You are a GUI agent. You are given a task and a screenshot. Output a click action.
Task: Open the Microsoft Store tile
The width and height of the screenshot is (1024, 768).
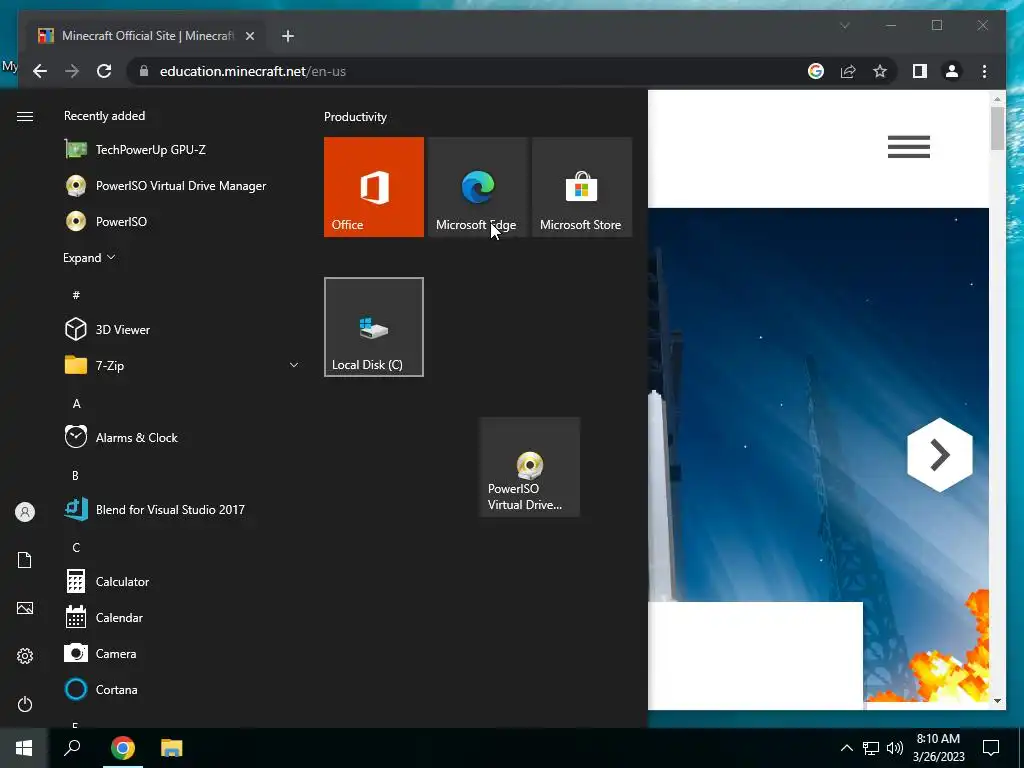pos(582,187)
